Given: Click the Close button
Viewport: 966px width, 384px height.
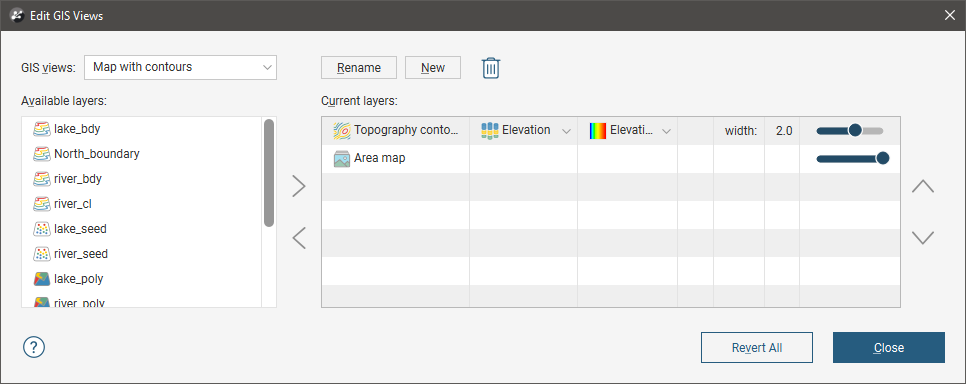Looking at the screenshot, I should pyautogui.click(x=888, y=348).
